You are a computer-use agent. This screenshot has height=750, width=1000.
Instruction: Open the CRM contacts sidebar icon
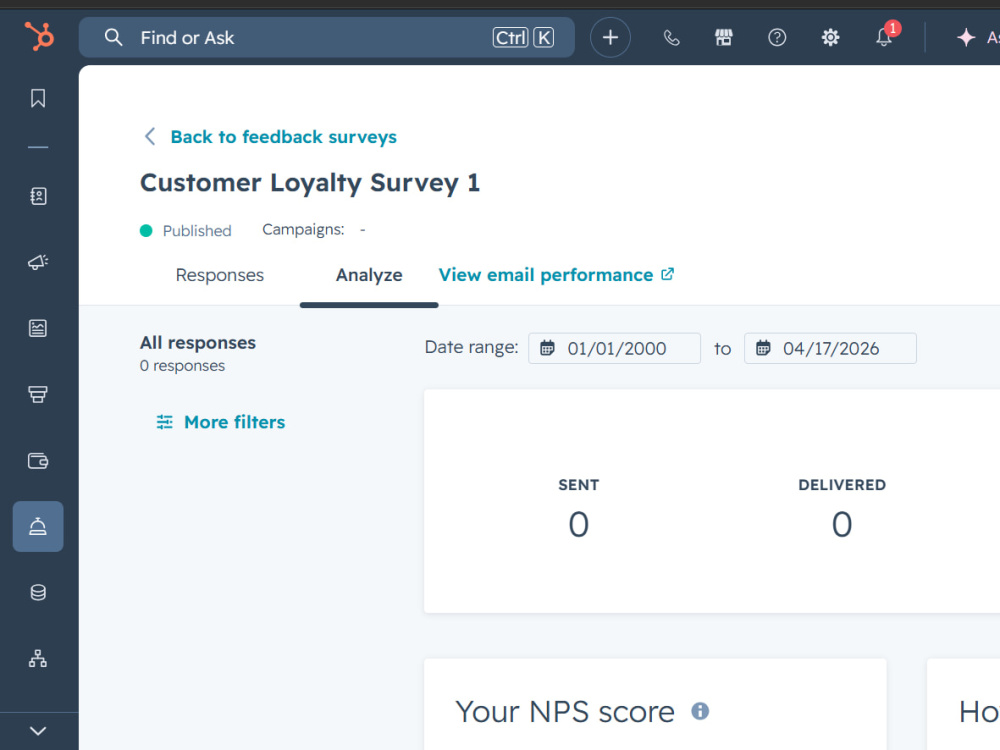click(38, 196)
